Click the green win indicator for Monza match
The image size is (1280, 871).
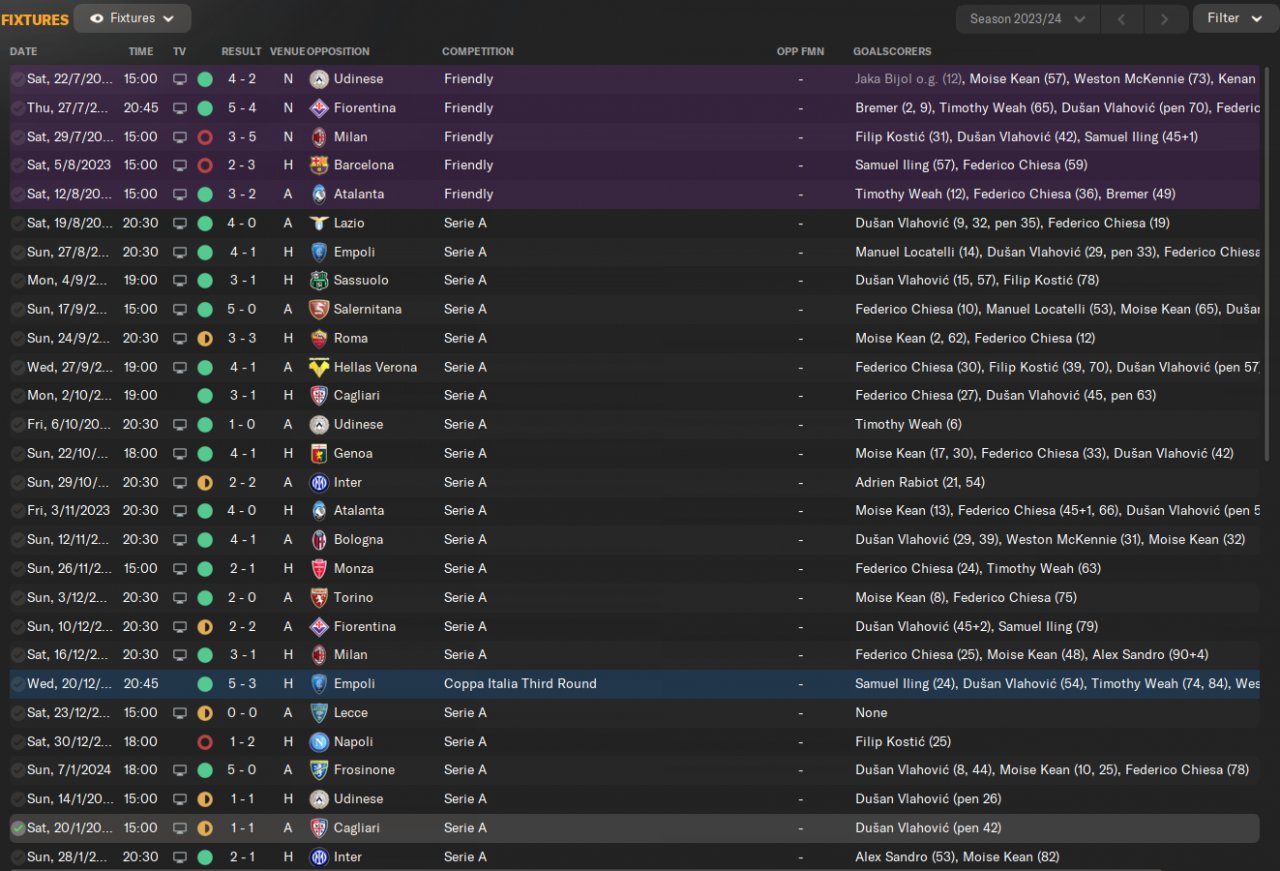tap(205, 568)
